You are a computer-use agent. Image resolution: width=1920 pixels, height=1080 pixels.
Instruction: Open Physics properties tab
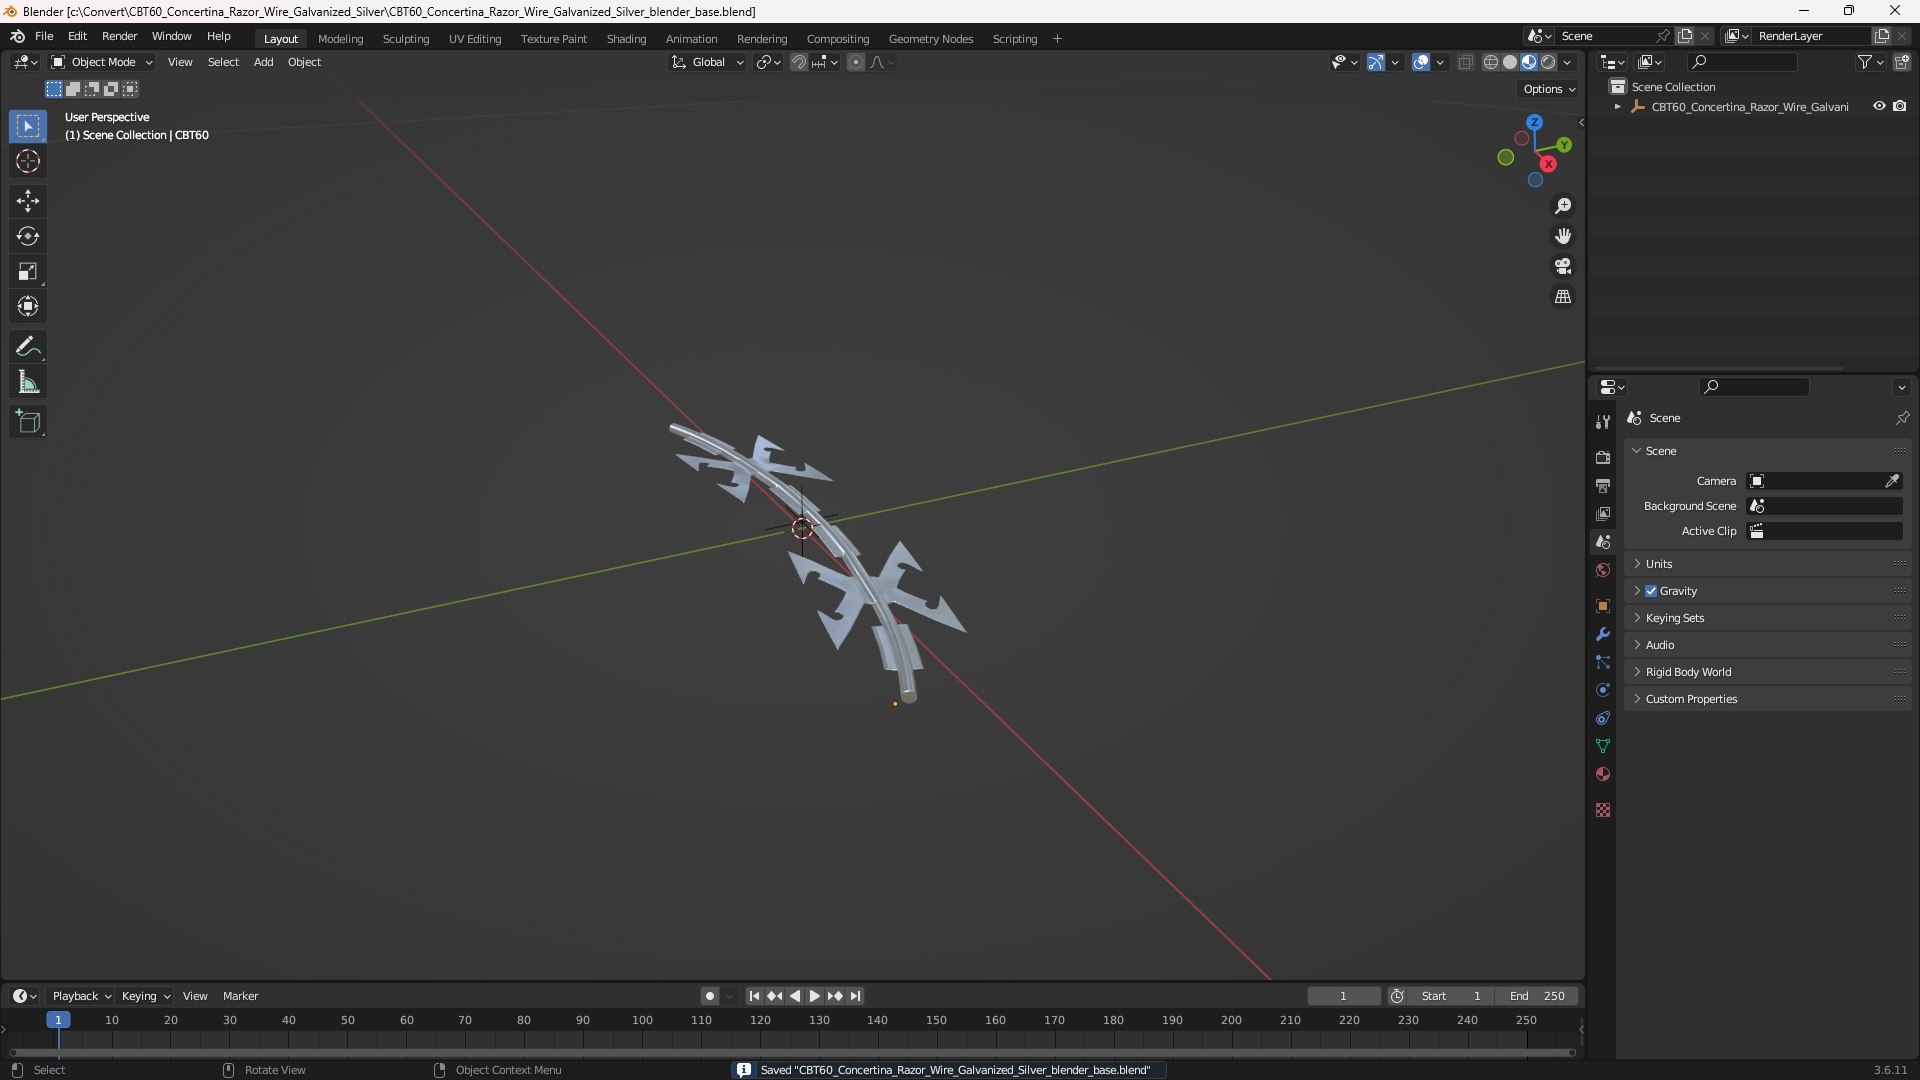point(1603,690)
